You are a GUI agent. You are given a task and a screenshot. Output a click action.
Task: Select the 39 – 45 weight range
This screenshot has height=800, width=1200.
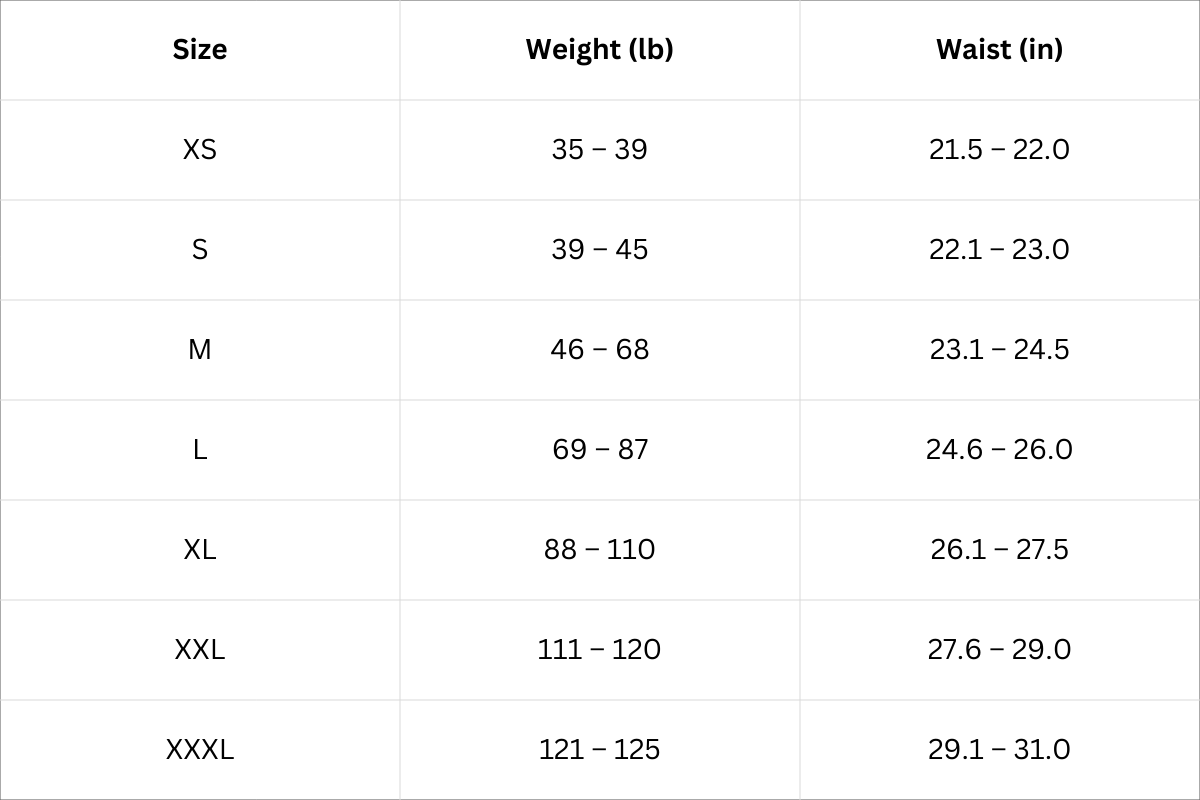(599, 249)
